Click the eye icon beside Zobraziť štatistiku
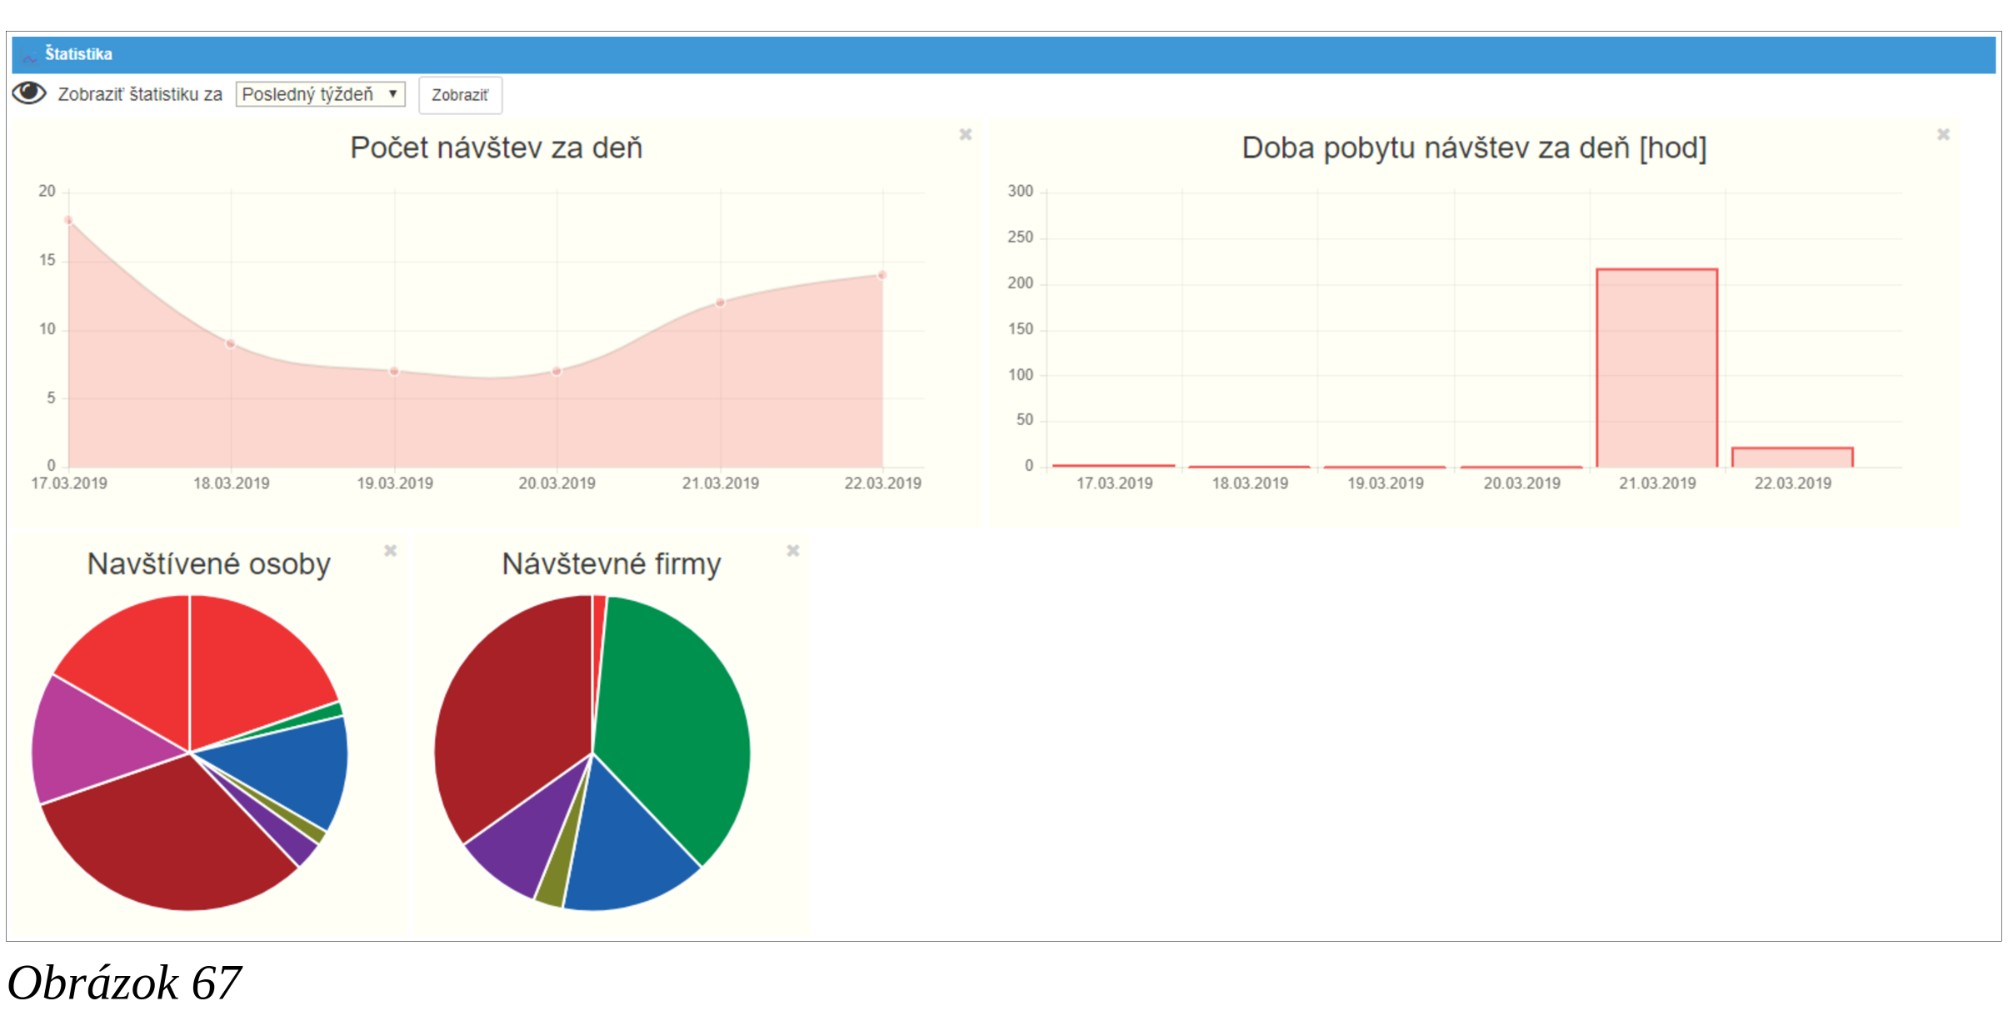This screenshot has width=2008, height=1016. coord(29,93)
